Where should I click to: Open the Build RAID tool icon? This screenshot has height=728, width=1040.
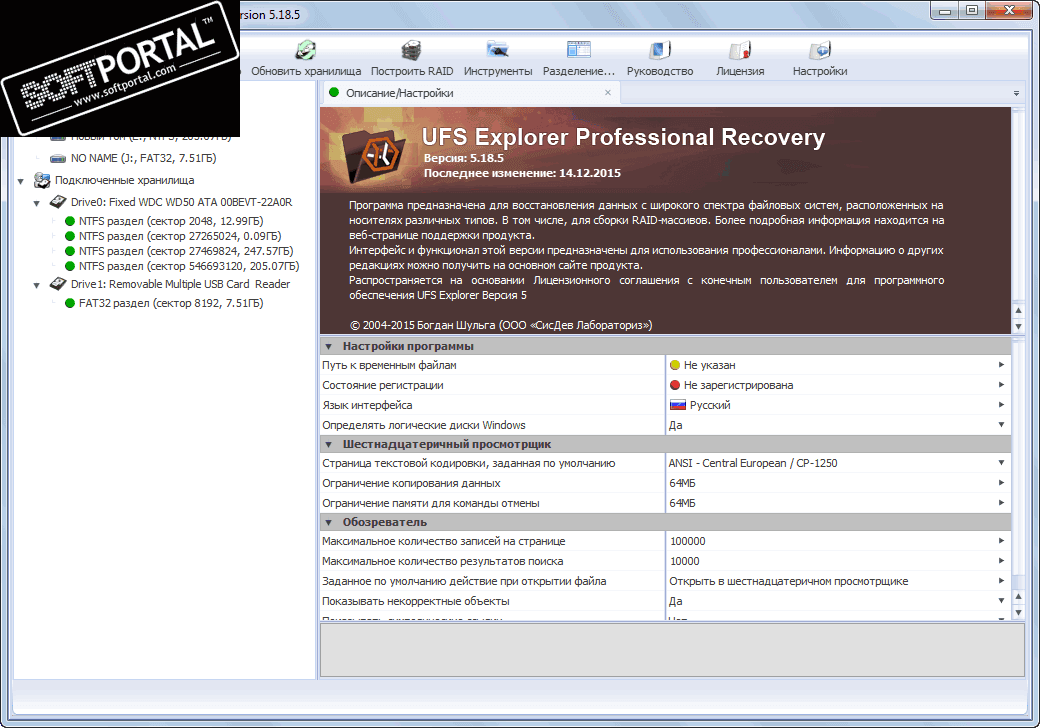pos(412,50)
